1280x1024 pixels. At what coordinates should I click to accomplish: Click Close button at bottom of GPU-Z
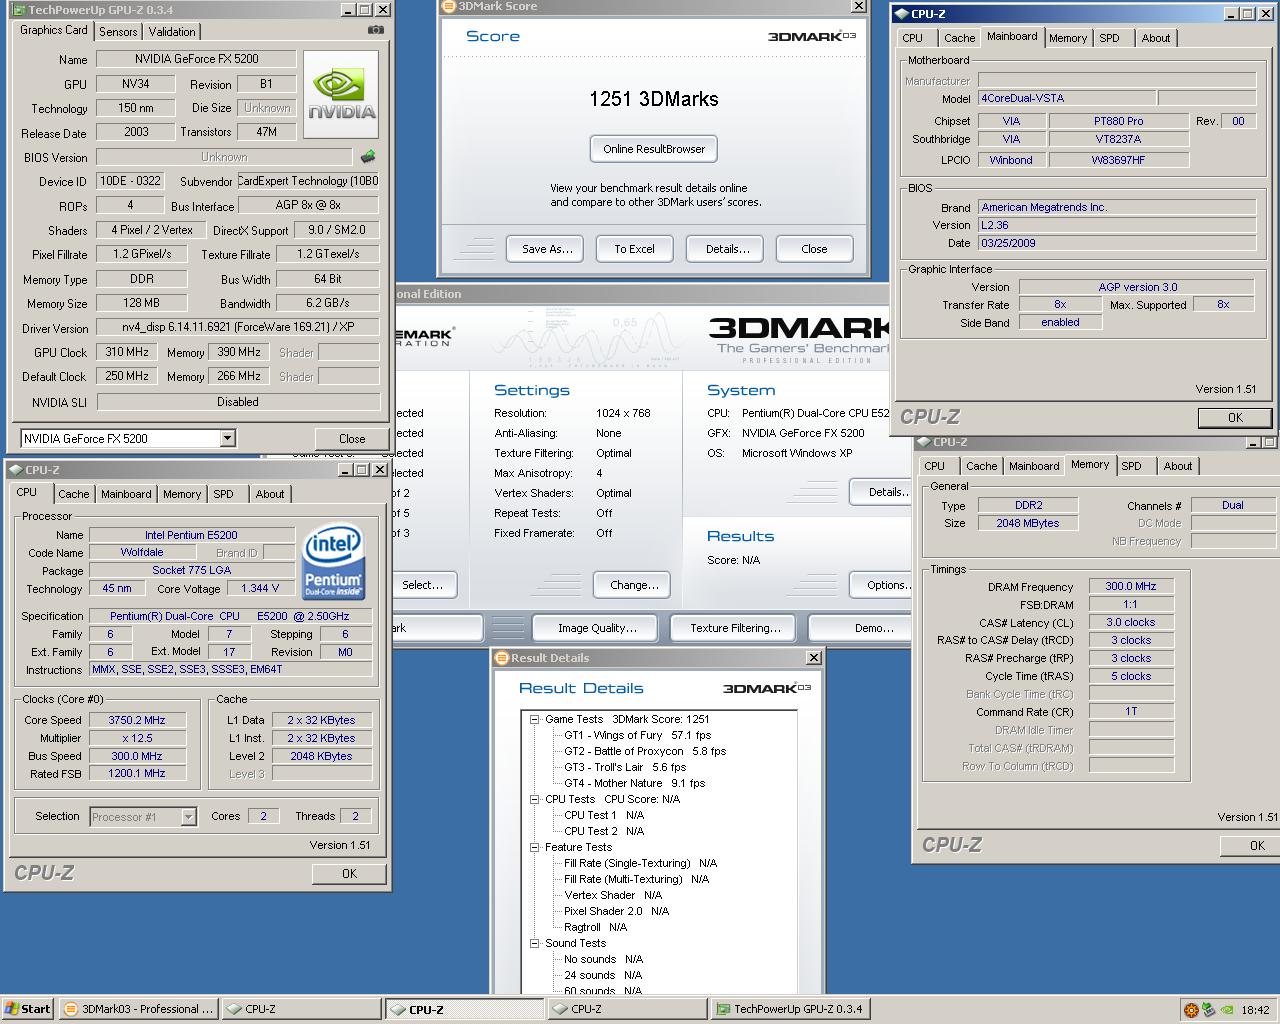pos(352,439)
